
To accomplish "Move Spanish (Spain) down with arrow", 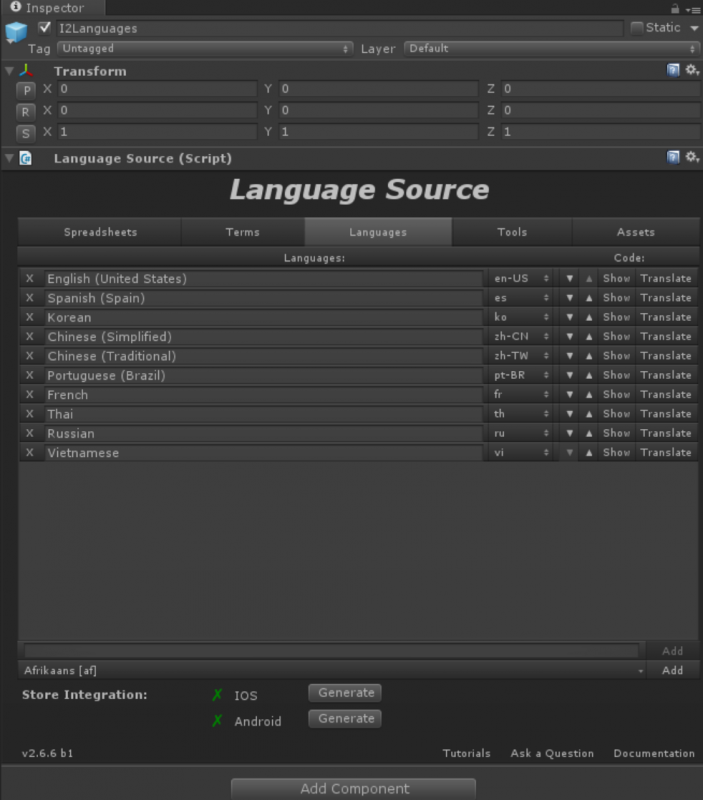I will click(x=569, y=298).
